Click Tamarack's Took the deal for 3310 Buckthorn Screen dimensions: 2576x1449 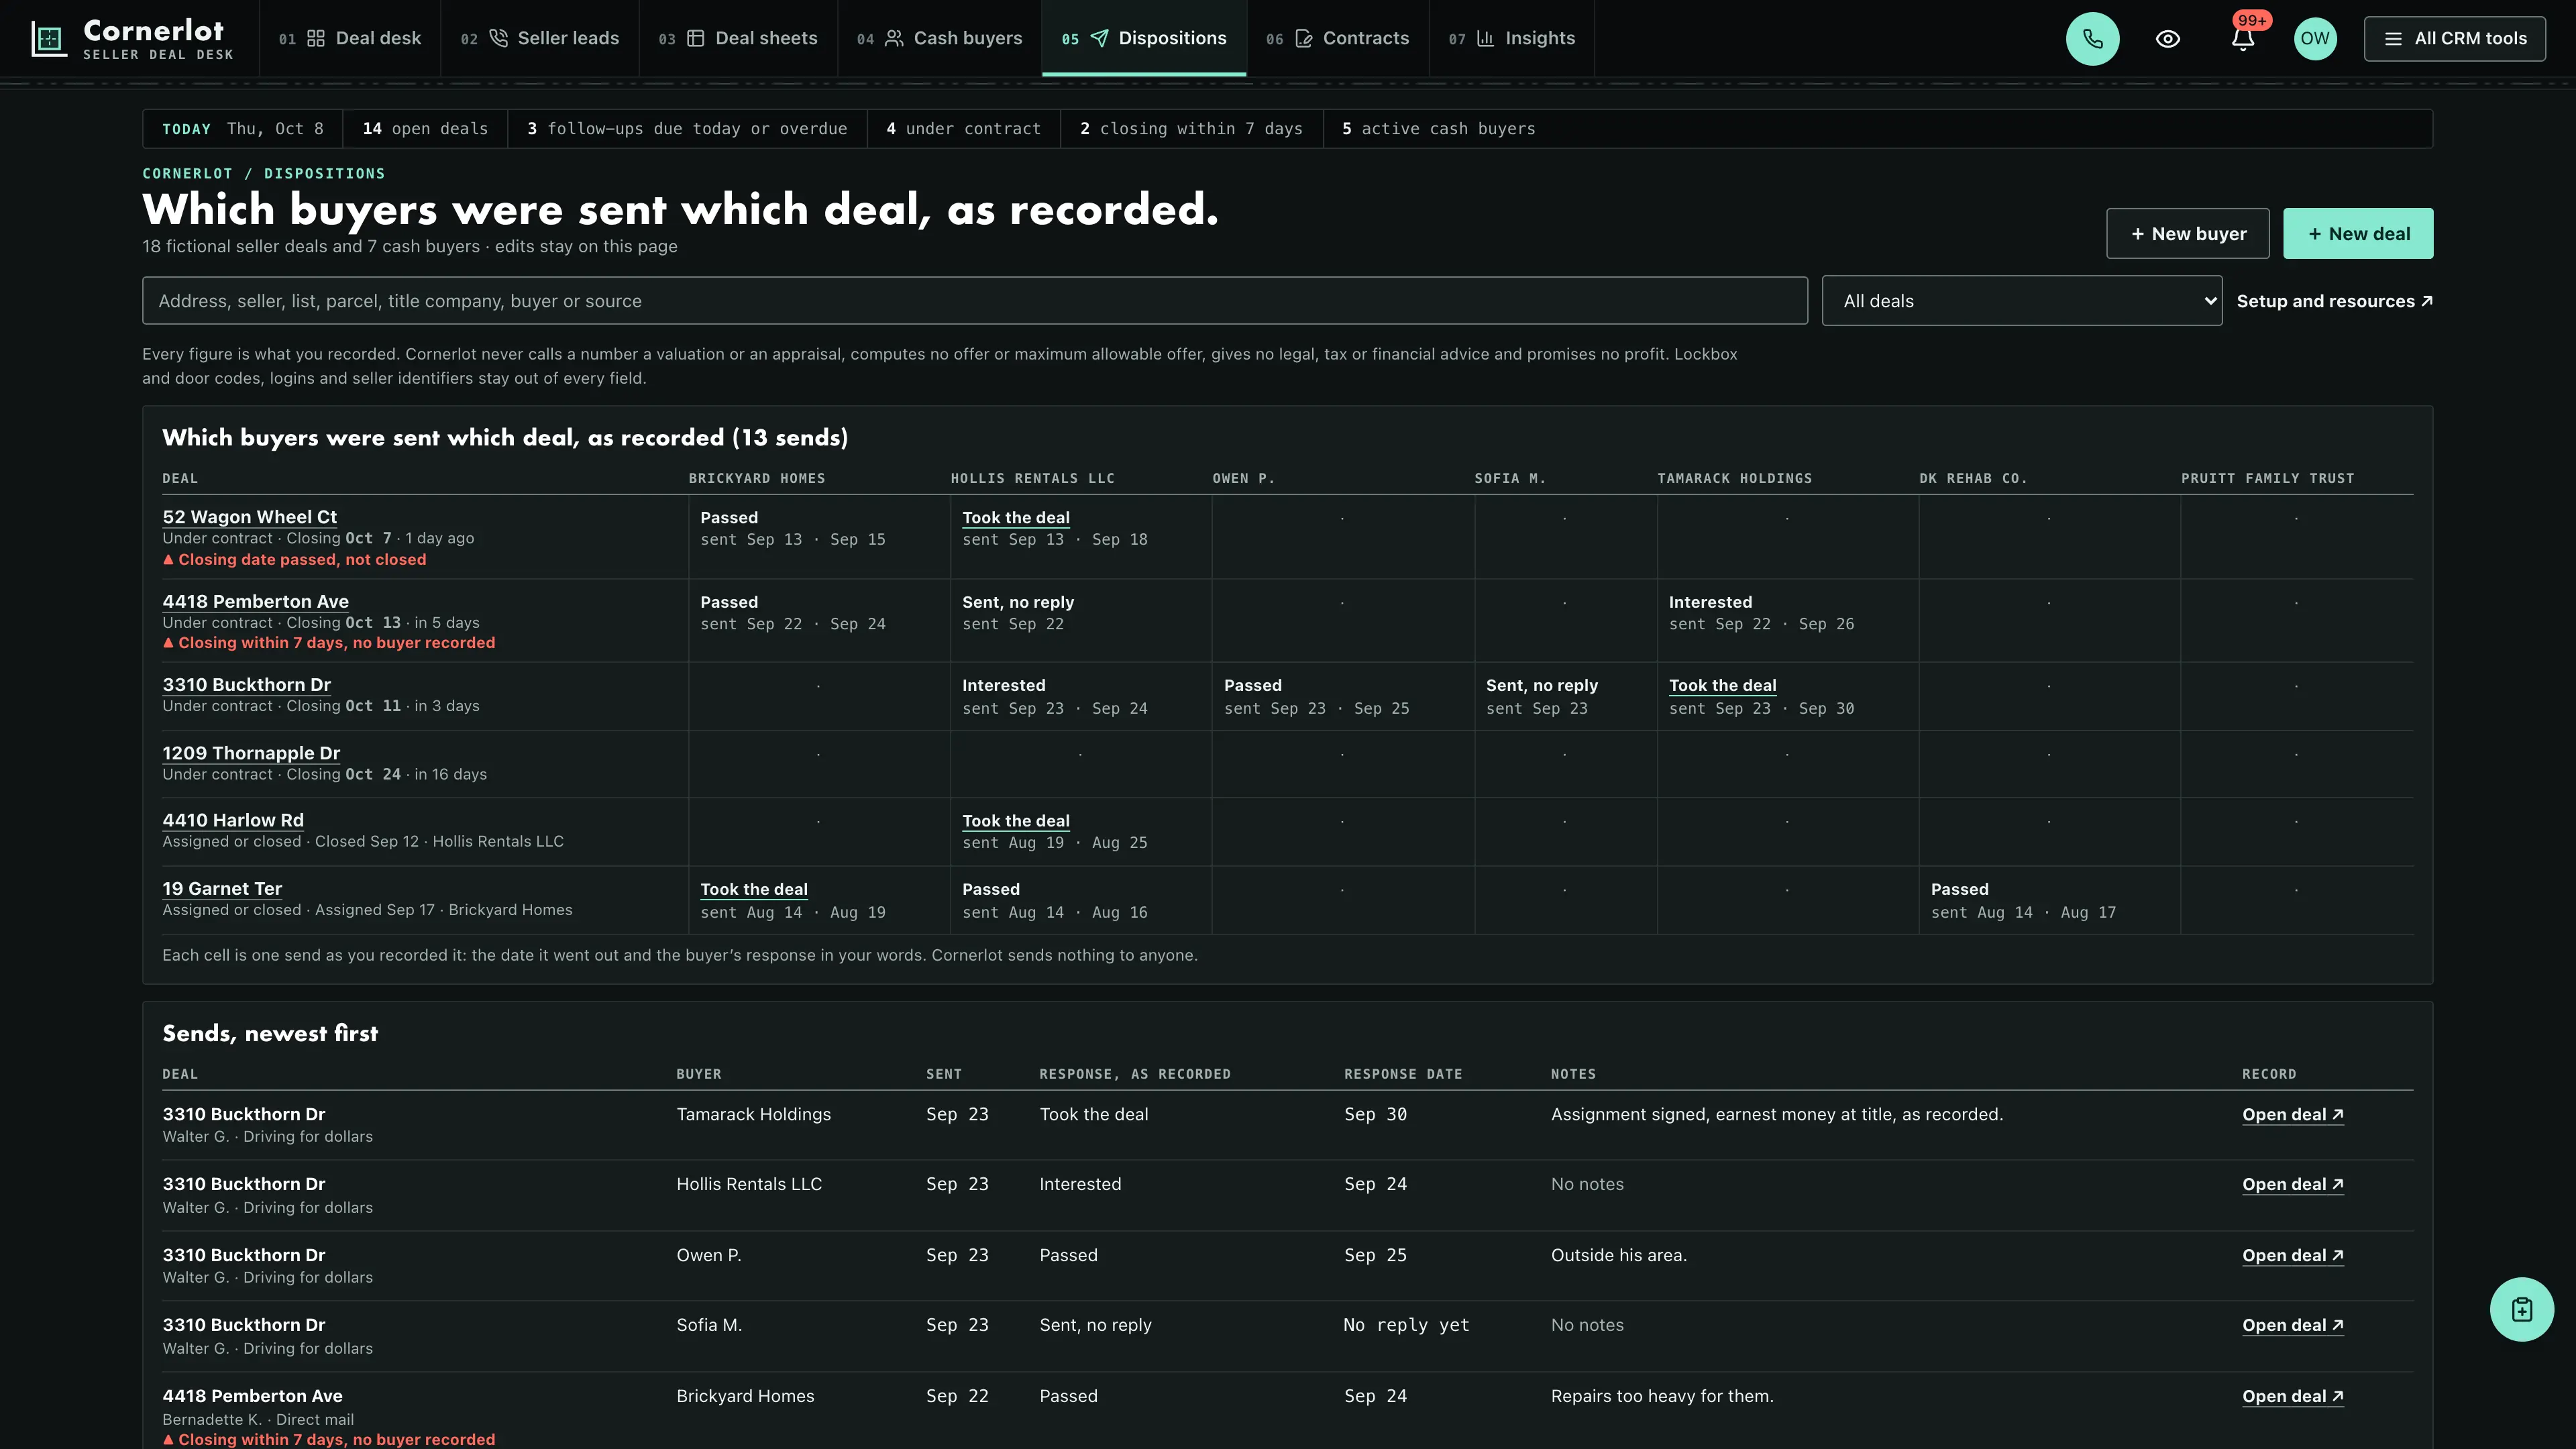[1722, 686]
